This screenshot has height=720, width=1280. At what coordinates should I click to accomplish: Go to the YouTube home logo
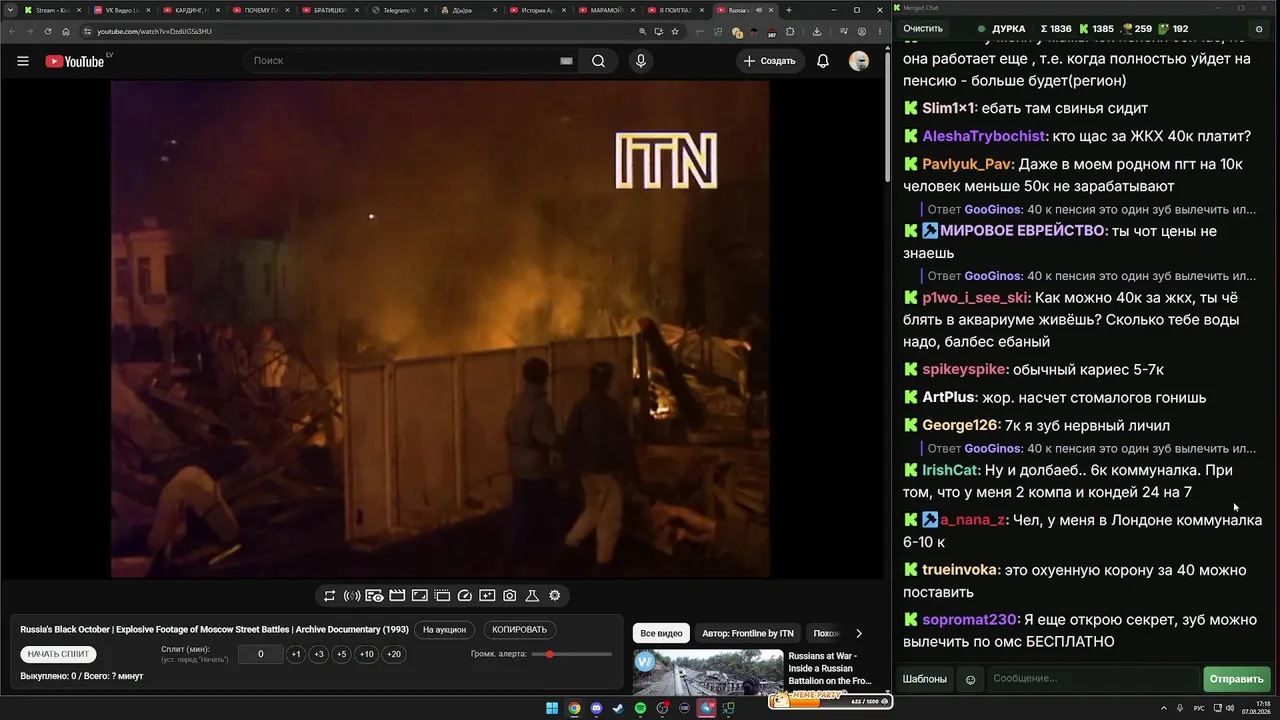point(74,61)
